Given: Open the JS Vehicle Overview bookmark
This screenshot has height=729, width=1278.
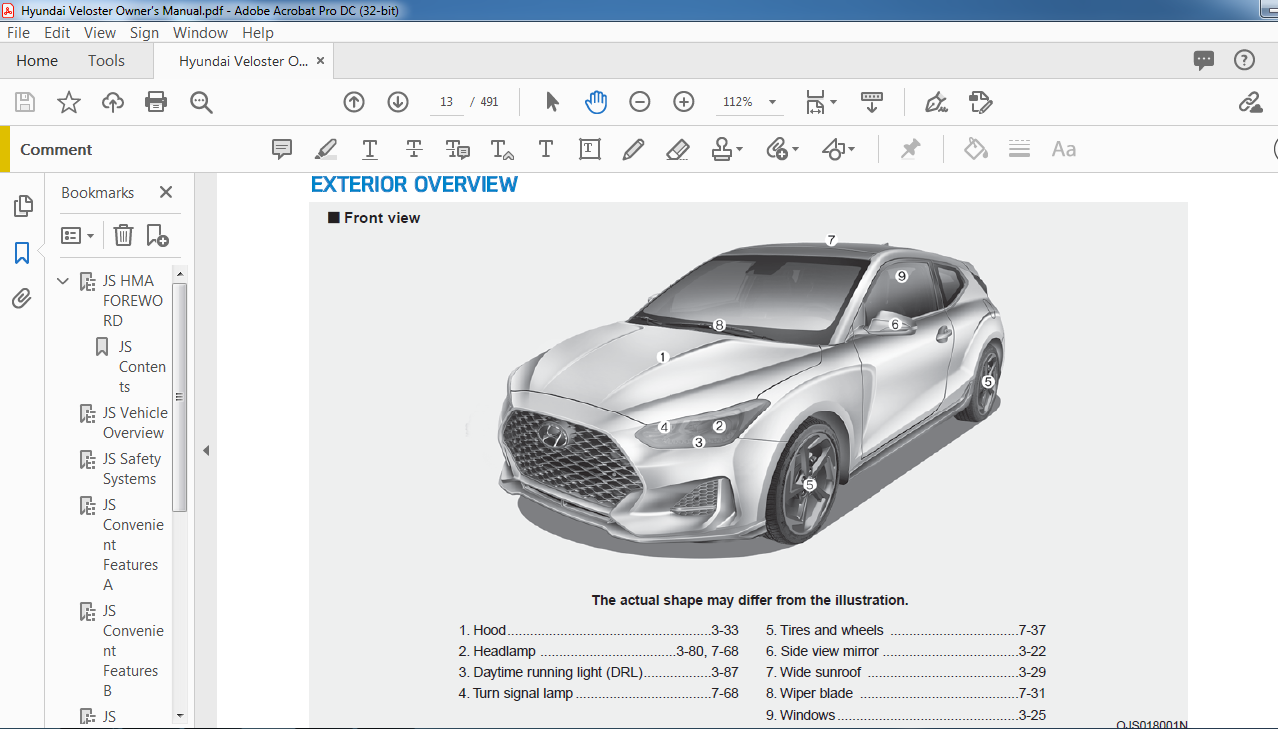Looking at the screenshot, I should (x=135, y=423).
